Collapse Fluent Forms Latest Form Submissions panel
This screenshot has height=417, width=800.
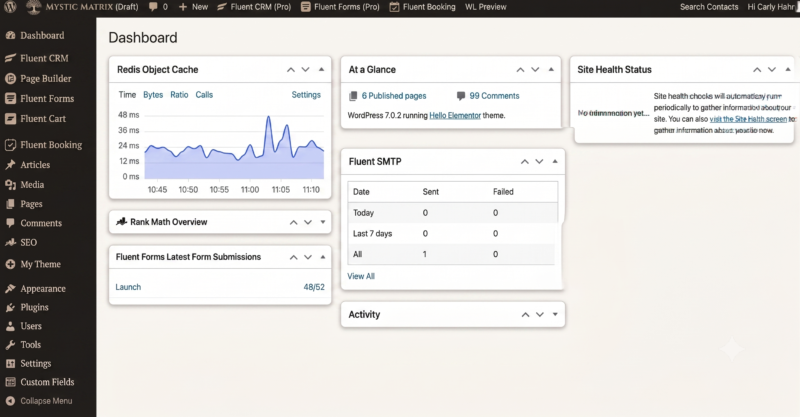[322, 257]
